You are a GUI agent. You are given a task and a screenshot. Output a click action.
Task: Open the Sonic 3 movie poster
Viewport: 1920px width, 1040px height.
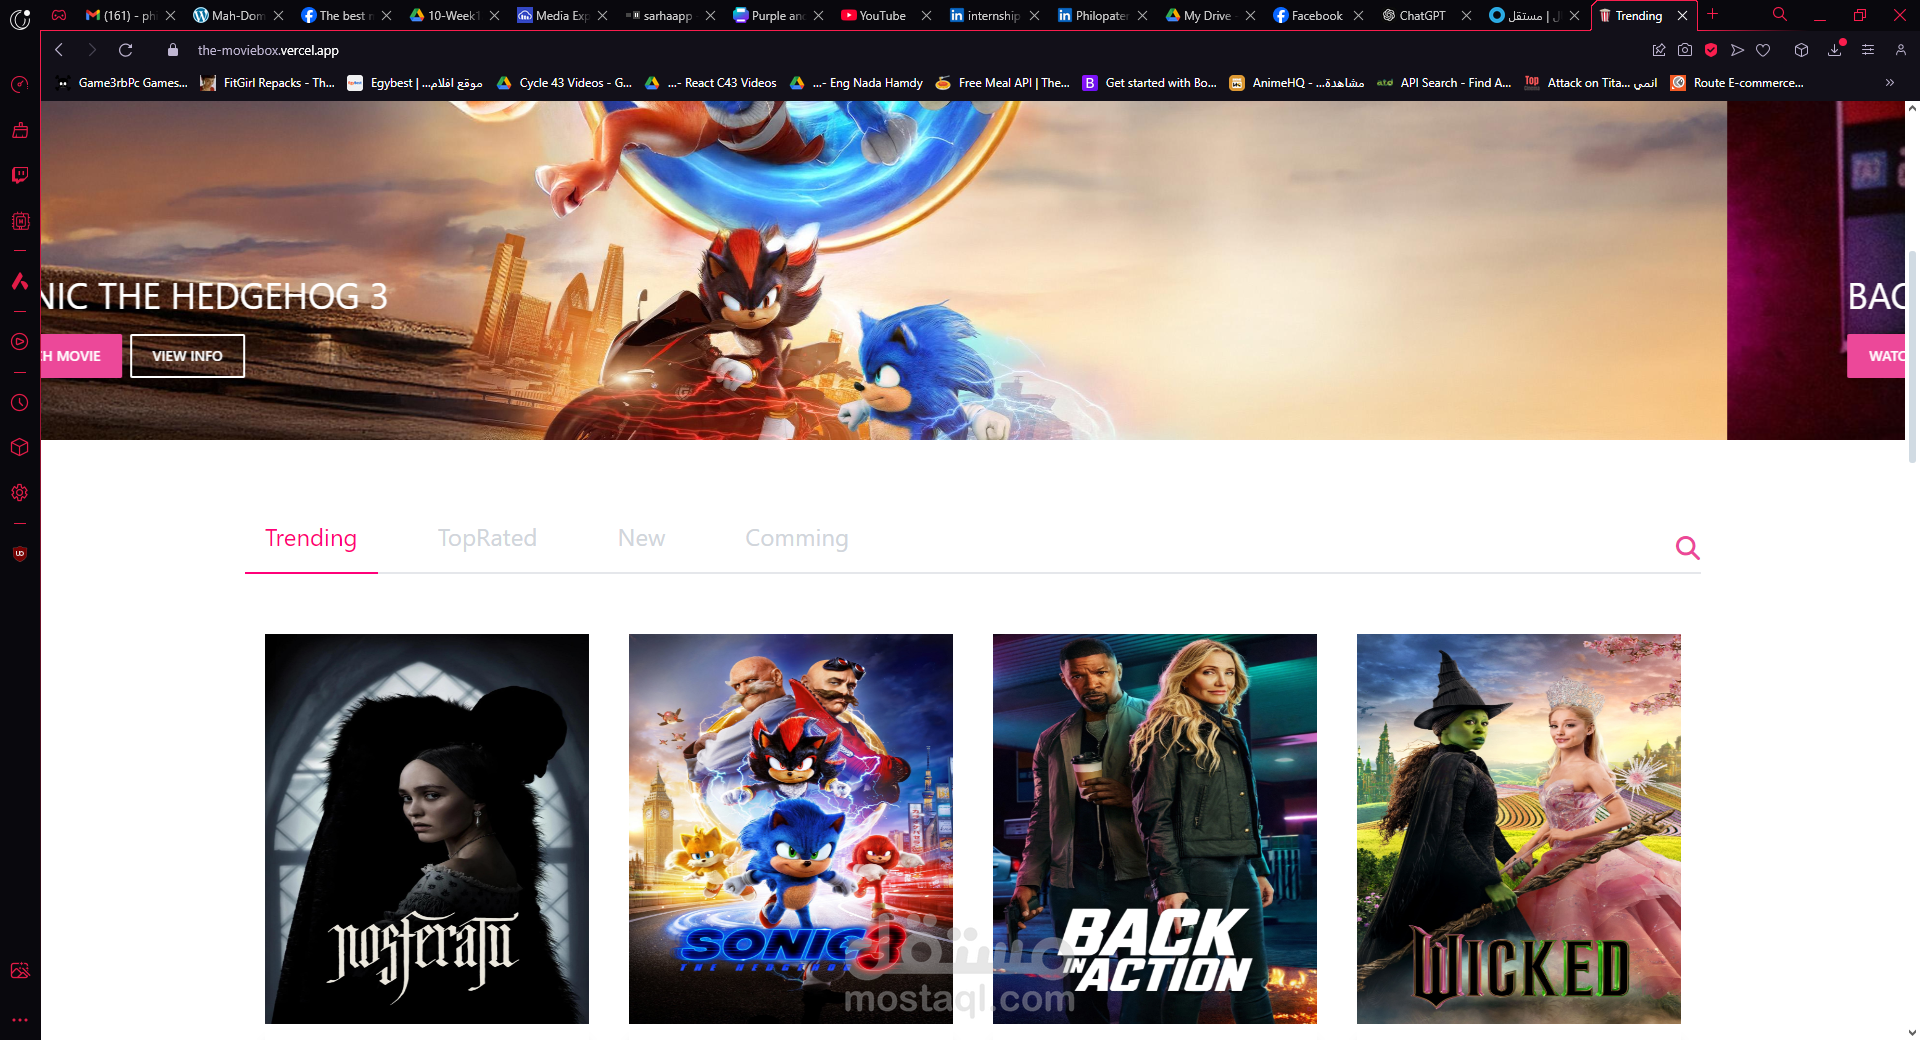(791, 828)
